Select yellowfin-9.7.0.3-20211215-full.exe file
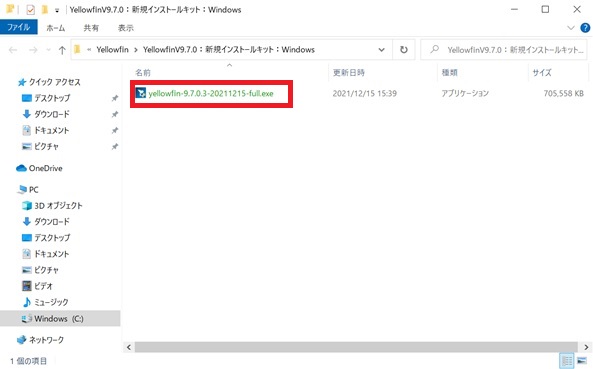The width and height of the screenshot is (593, 369). pos(211,93)
